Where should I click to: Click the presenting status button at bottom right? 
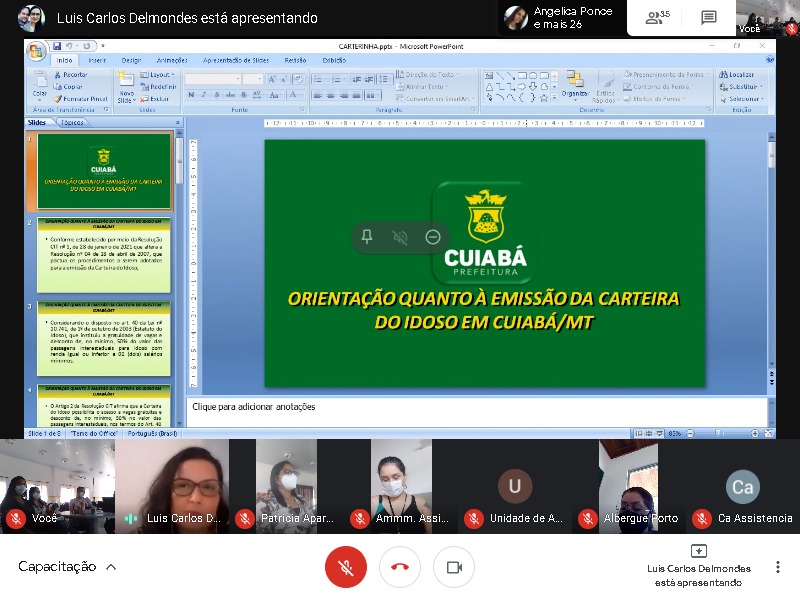pos(698,566)
